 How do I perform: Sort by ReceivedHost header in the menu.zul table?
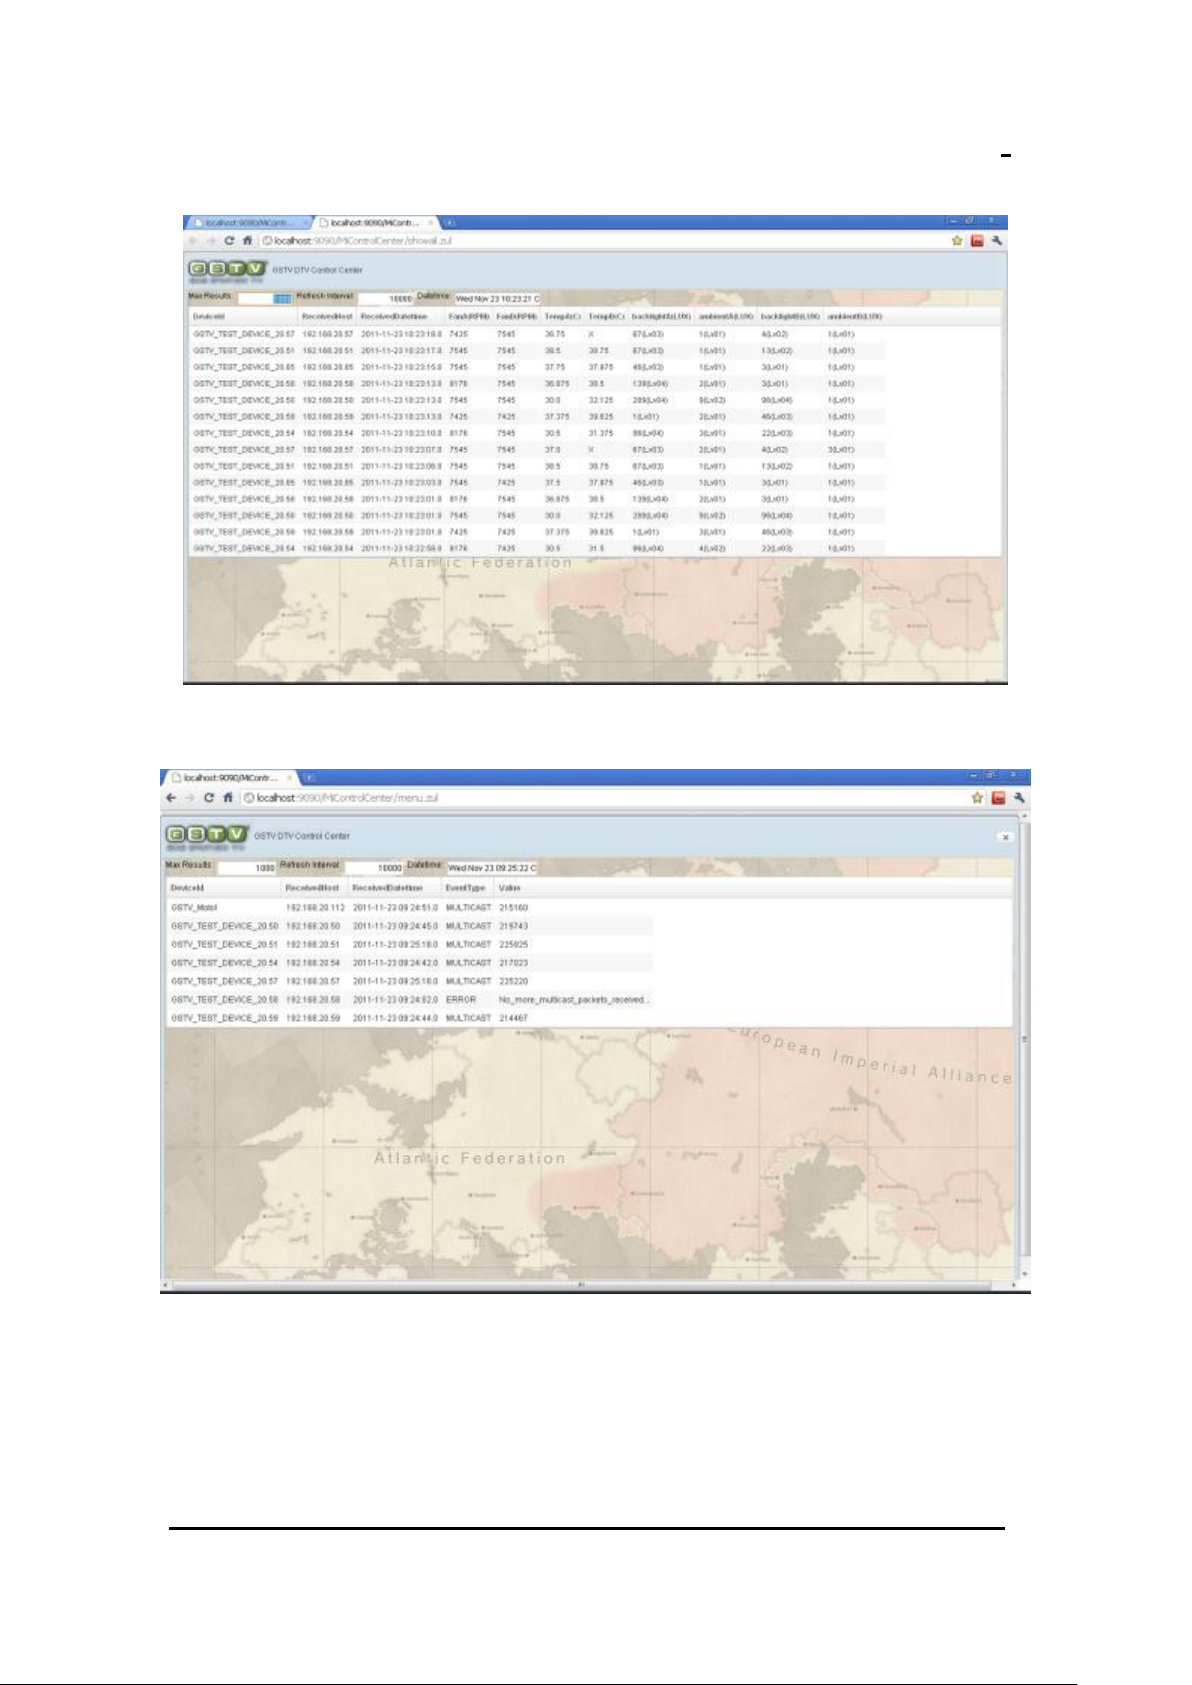(x=312, y=887)
